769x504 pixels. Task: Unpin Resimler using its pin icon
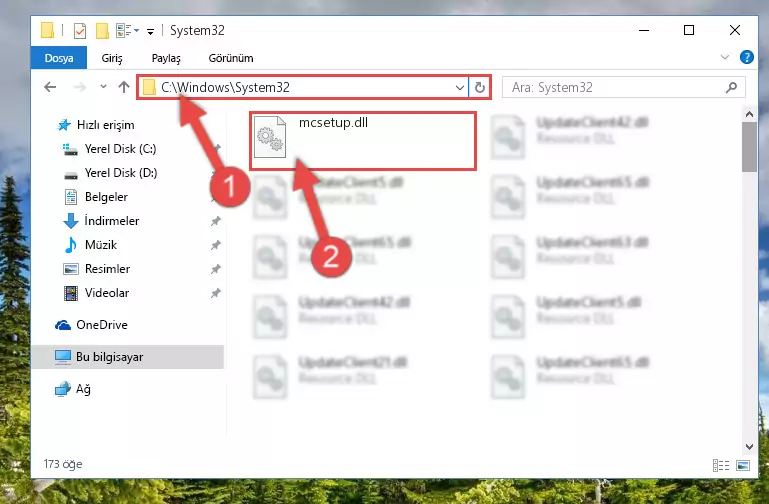pyautogui.click(x=215, y=269)
